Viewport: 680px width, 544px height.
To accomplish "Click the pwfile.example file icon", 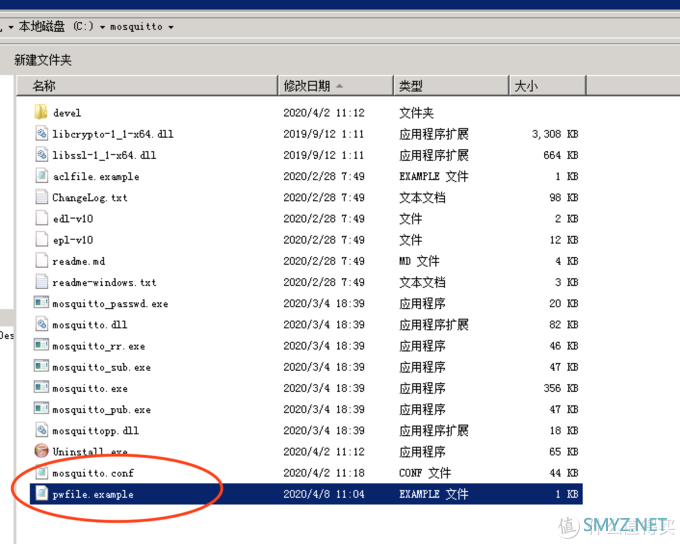I will pyautogui.click(x=41, y=493).
